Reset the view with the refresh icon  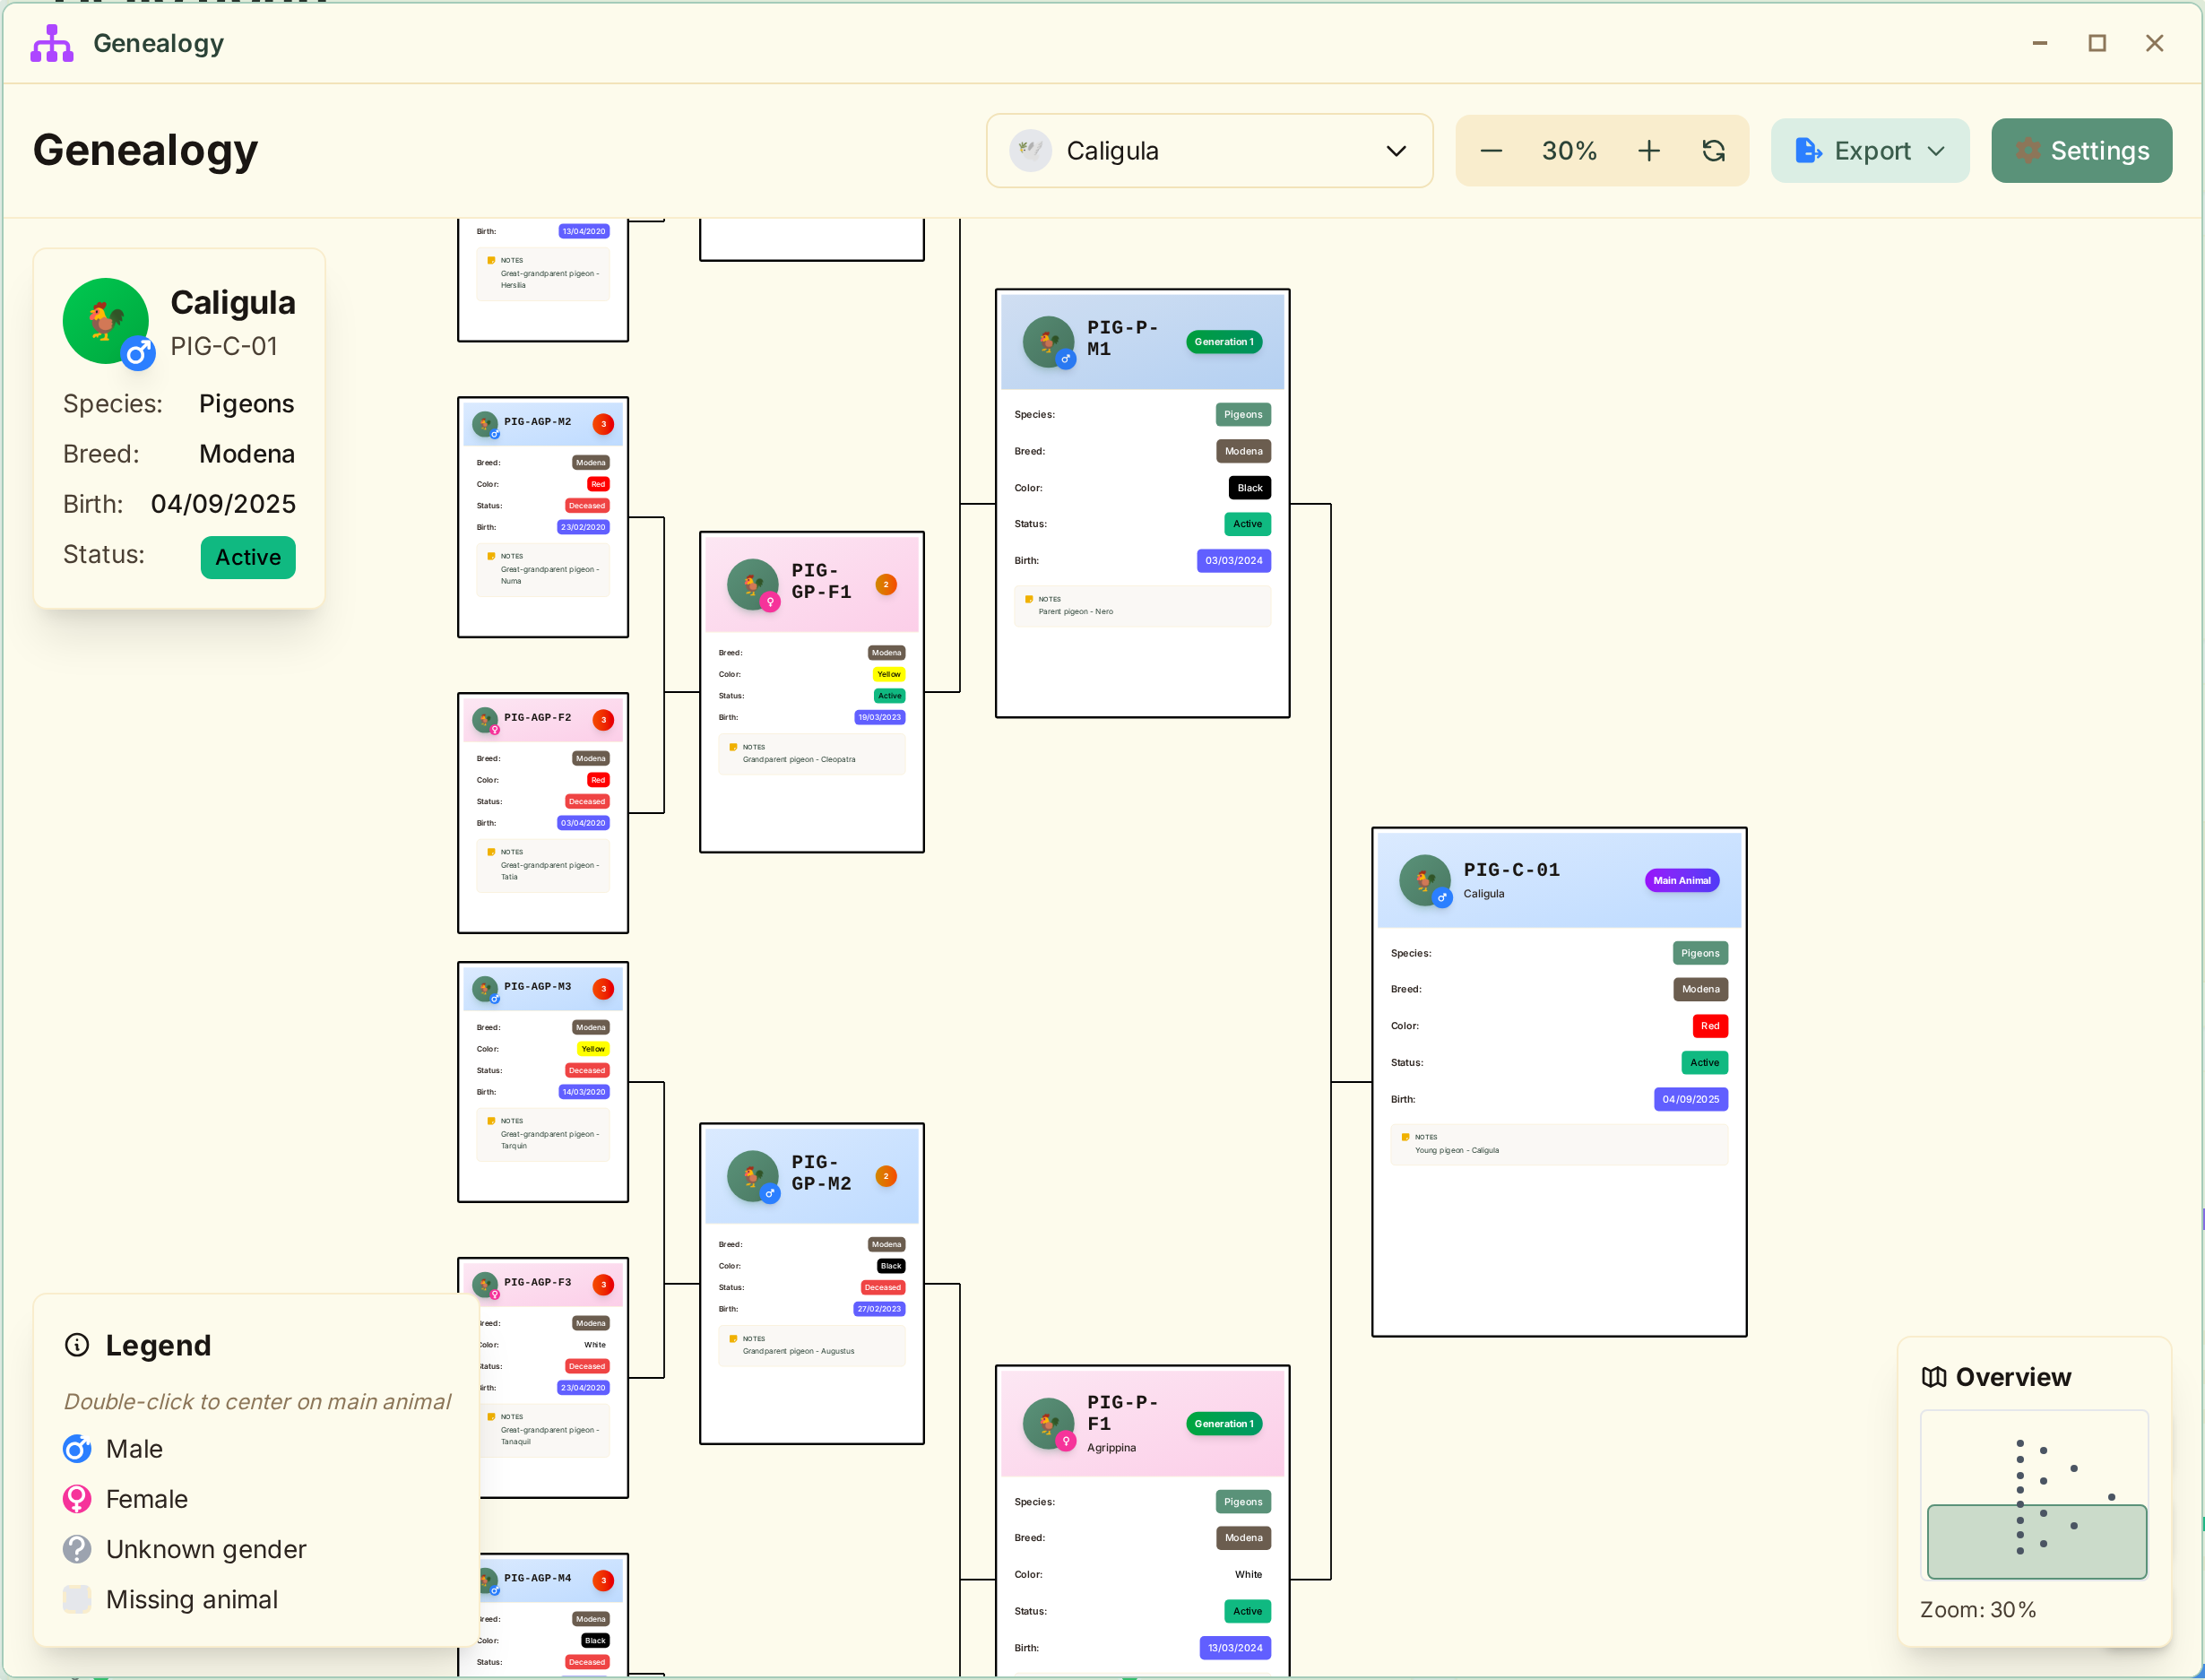pos(1714,150)
